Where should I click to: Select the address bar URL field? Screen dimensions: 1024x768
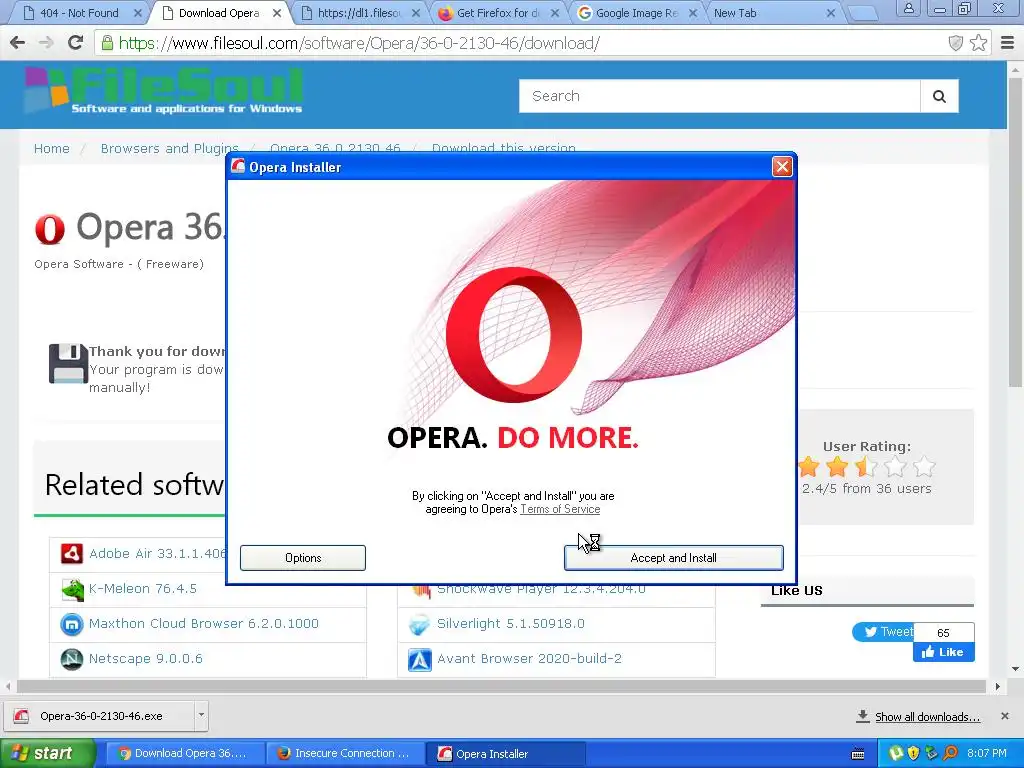tap(522, 43)
